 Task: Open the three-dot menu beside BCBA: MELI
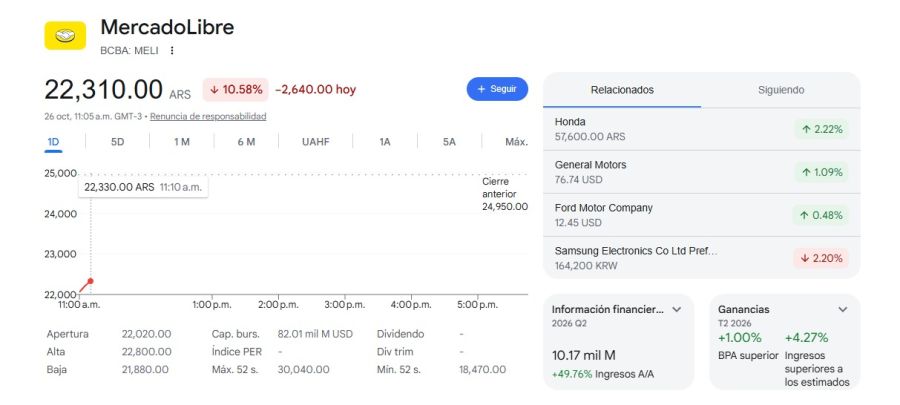tap(172, 50)
